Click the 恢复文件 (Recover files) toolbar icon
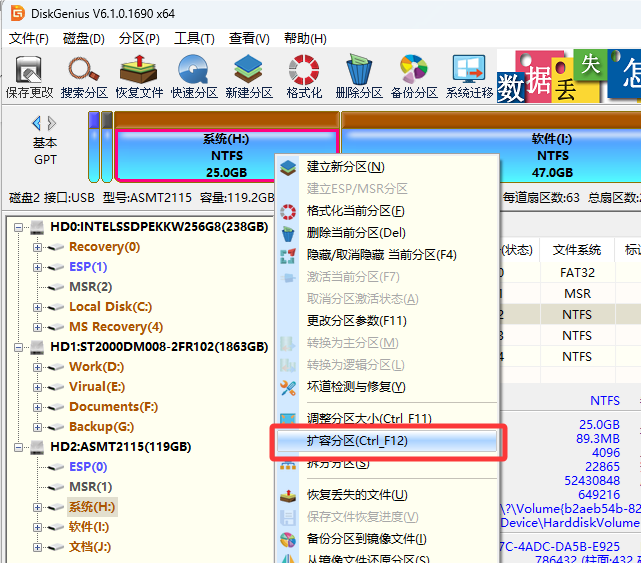Image resolution: width=641 pixels, height=563 pixels. click(139, 77)
